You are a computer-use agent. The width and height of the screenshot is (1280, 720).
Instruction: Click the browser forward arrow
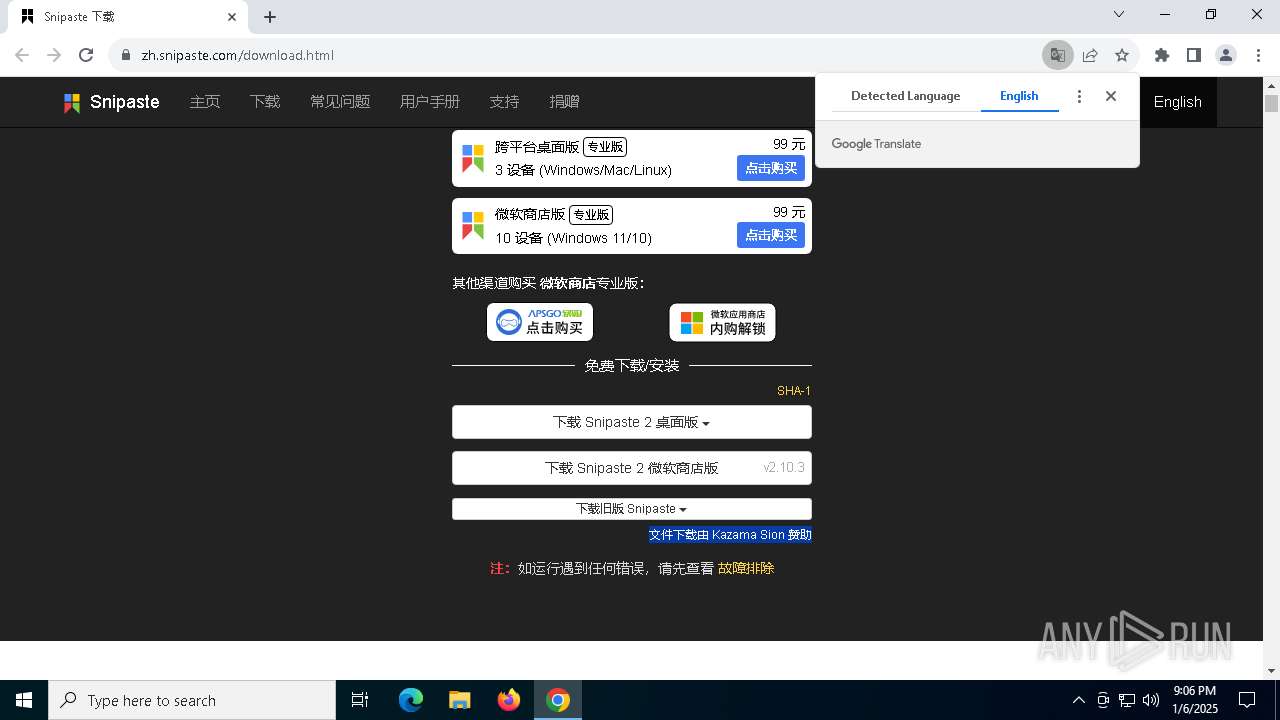click(x=54, y=55)
